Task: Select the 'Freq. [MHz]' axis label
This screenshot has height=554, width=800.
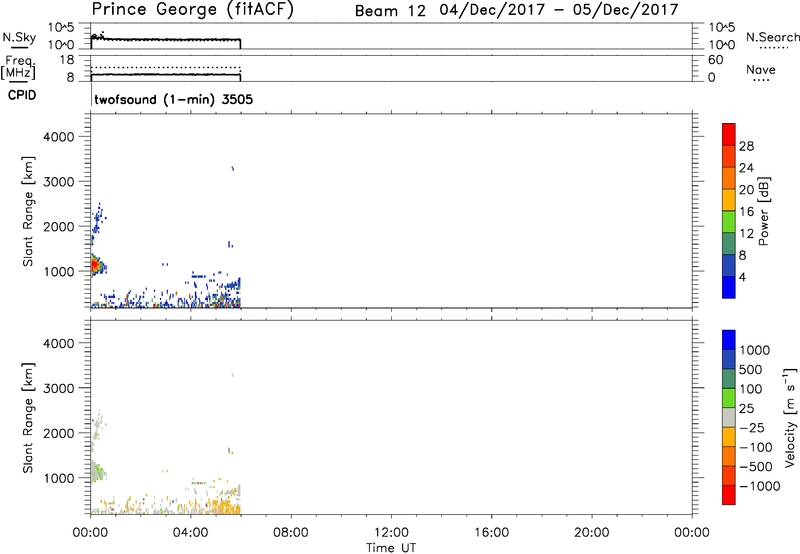Action: click(x=19, y=68)
